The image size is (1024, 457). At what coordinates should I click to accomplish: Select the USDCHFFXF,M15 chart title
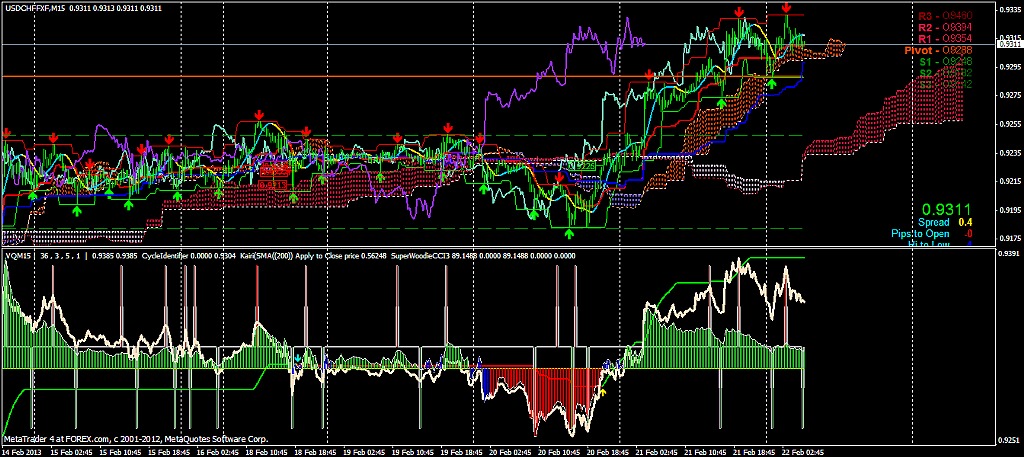[x=36, y=7]
